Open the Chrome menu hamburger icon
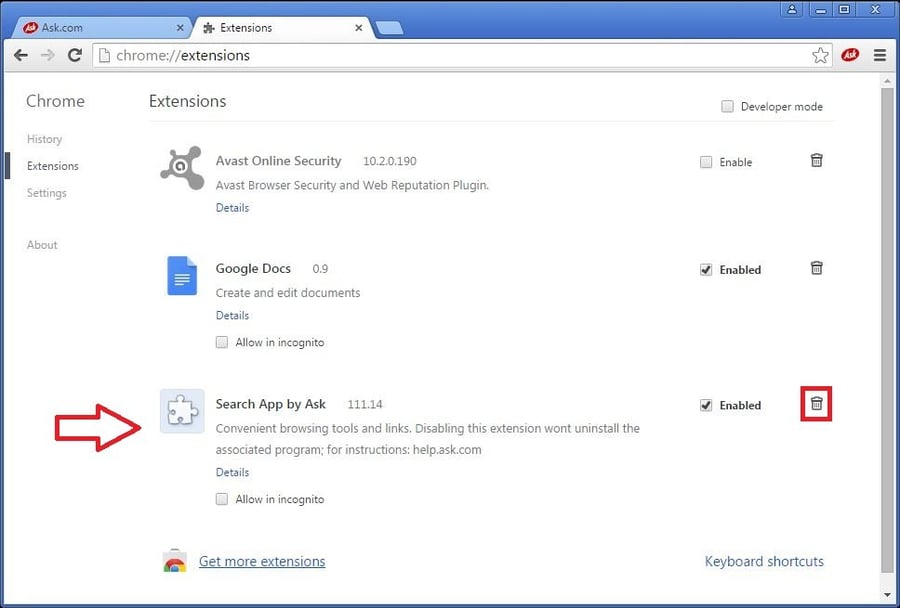Viewport: 900px width, 608px height. click(x=879, y=55)
